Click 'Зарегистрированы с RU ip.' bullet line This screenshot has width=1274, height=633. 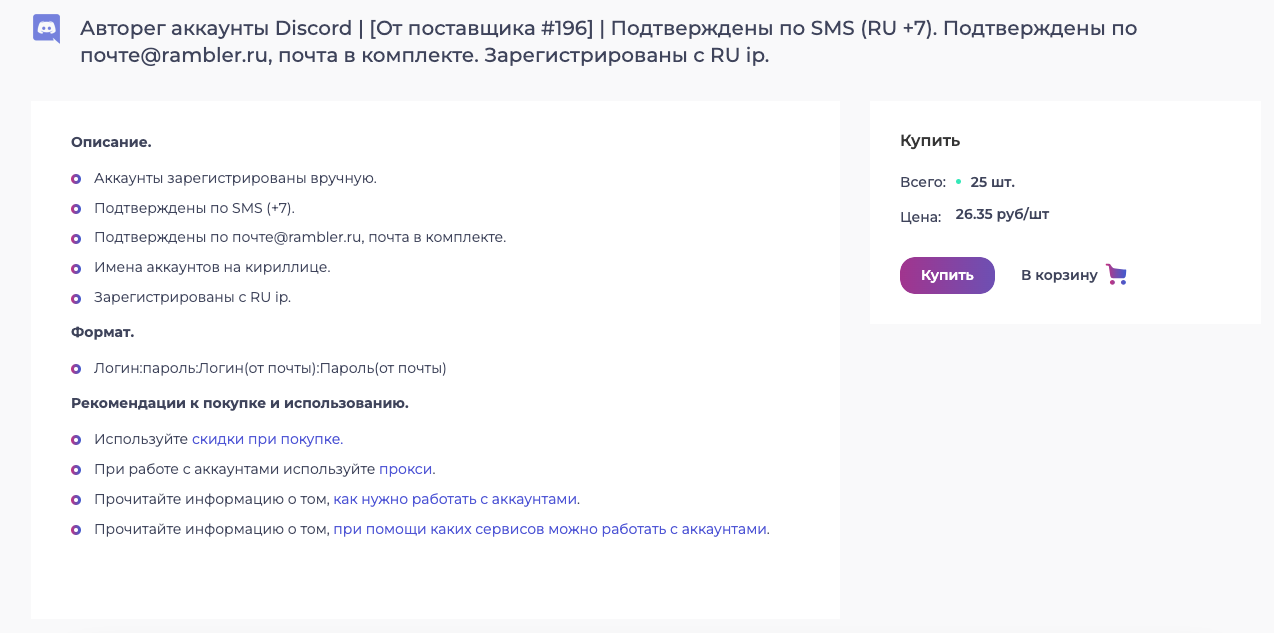coord(192,297)
